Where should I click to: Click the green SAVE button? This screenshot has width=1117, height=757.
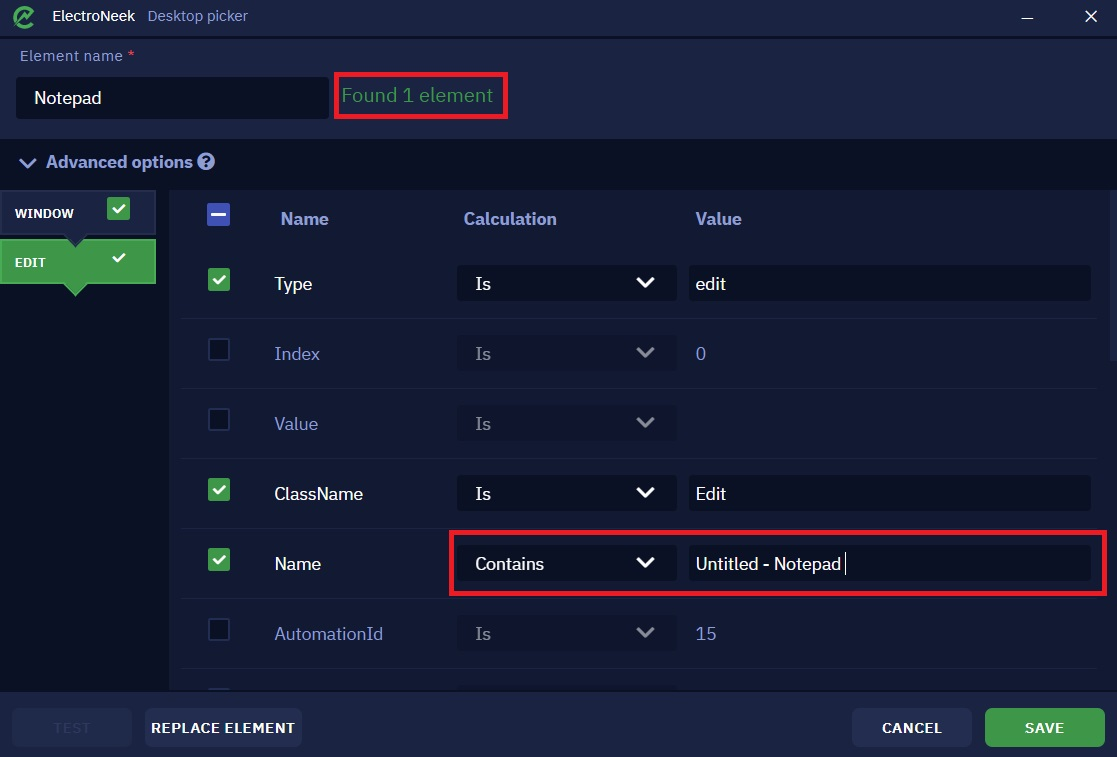click(x=1044, y=728)
